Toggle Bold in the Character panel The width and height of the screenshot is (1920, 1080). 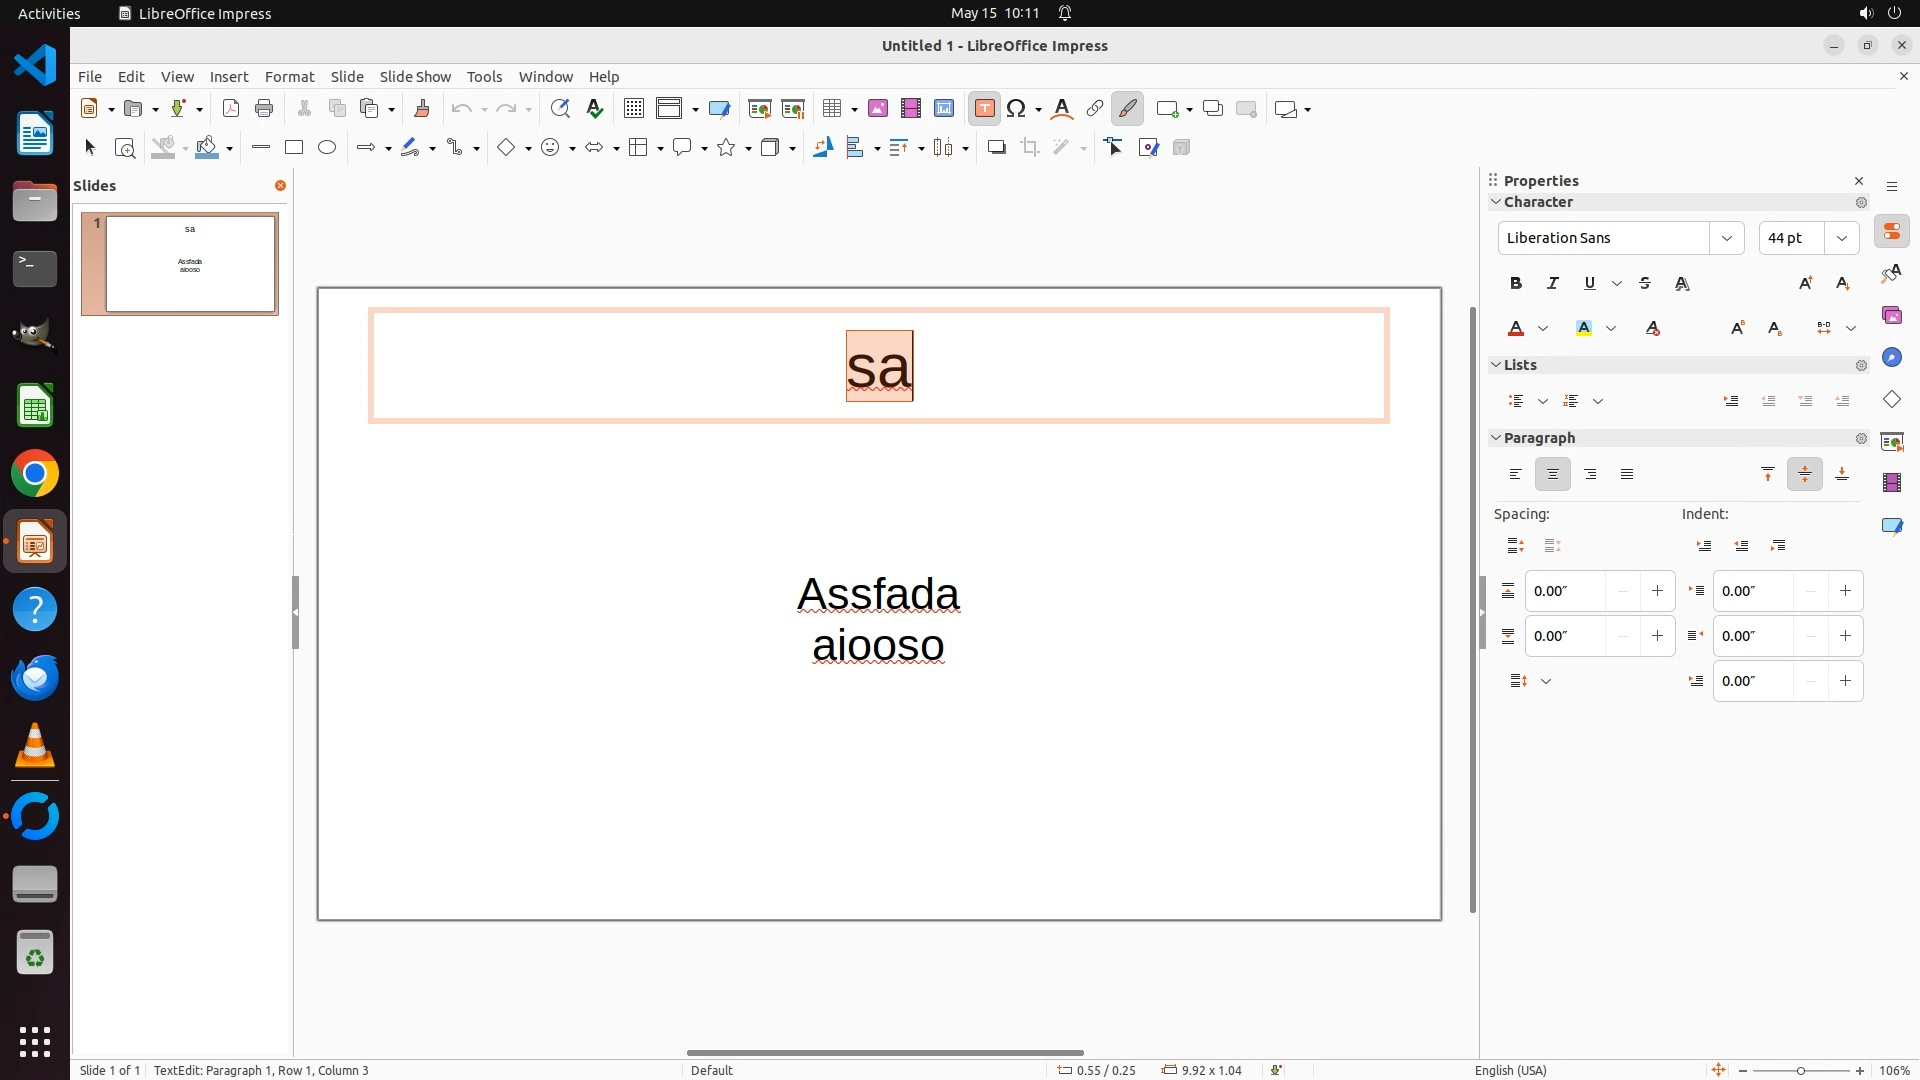pyautogui.click(x=1516, y=284)
